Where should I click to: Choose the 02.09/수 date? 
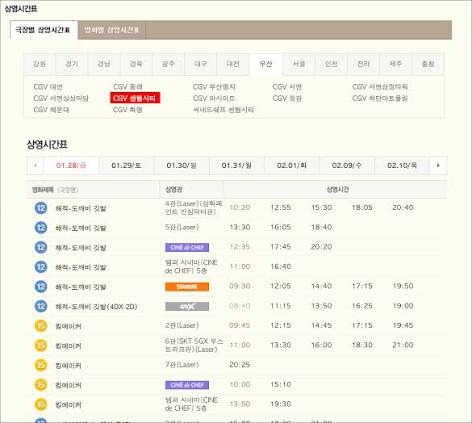tap(347, 165)
